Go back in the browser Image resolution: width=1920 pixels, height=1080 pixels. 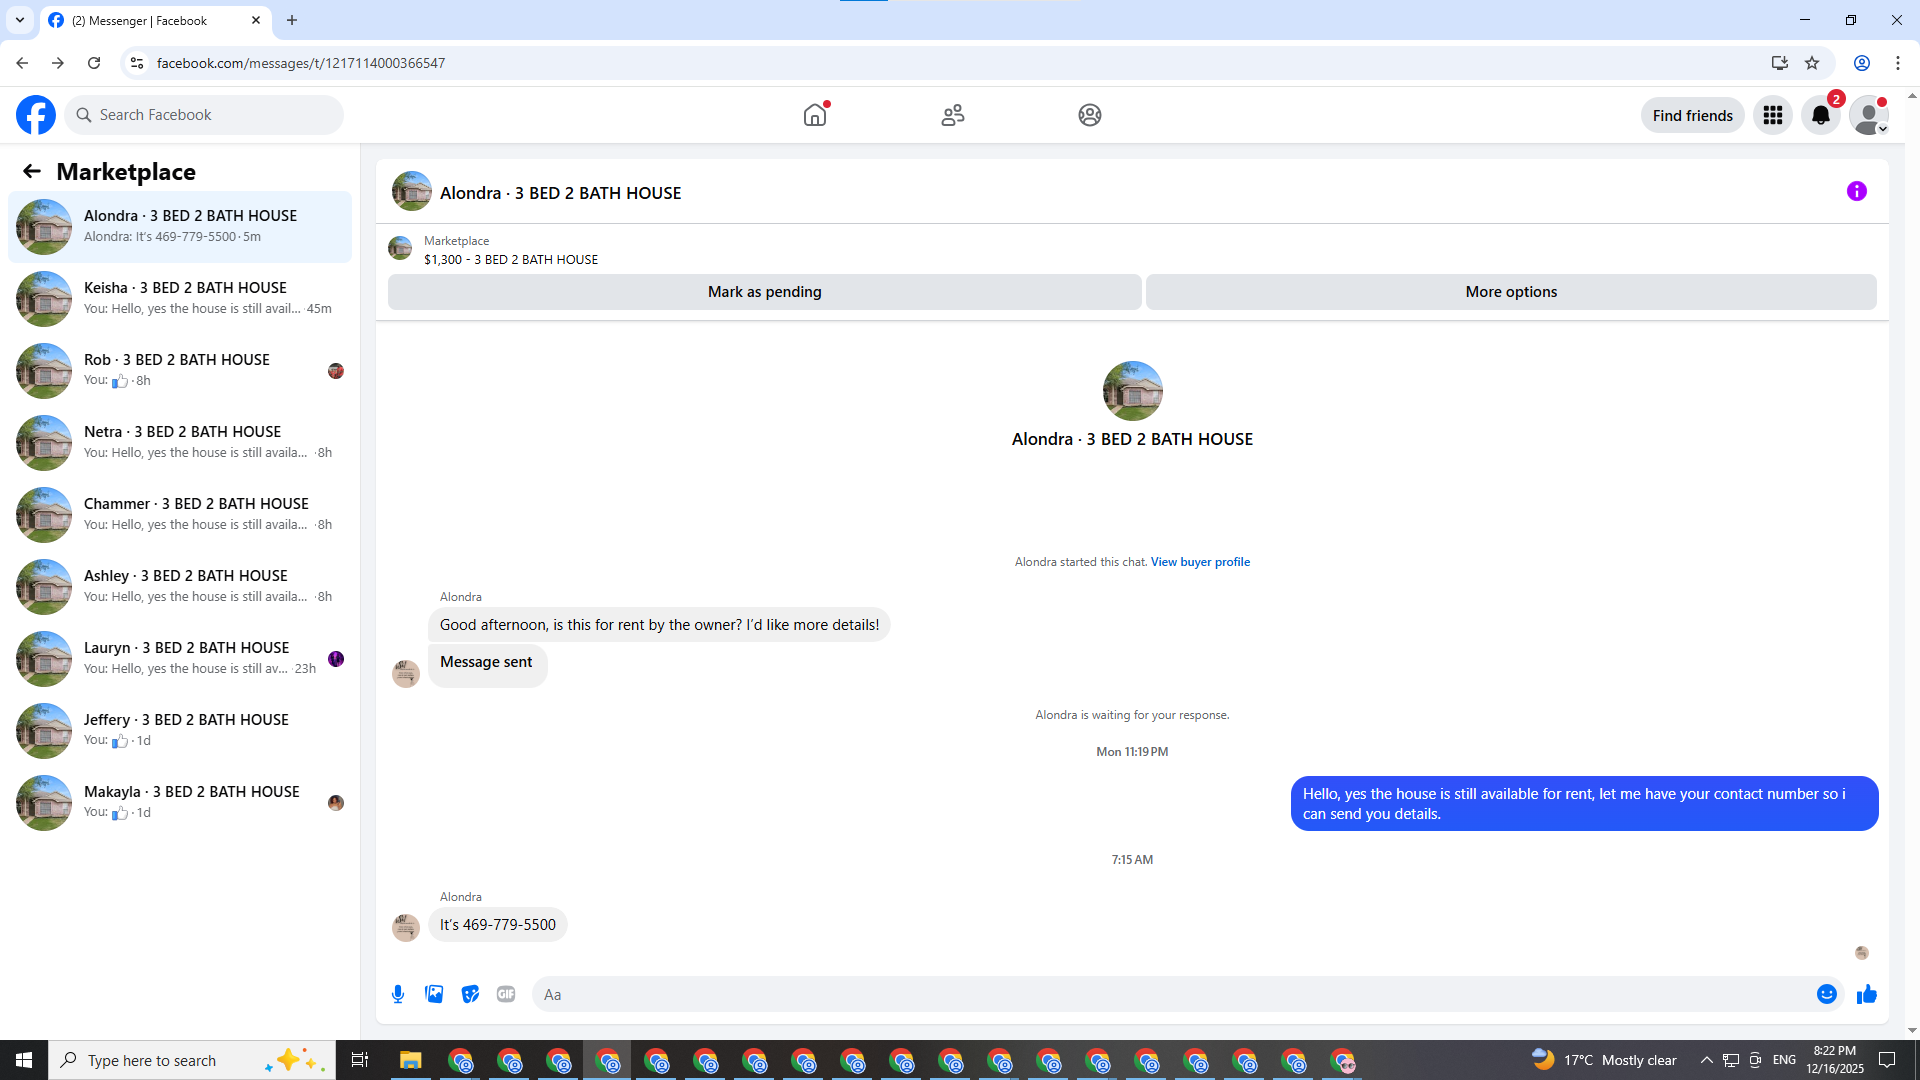tap(22, 63)
